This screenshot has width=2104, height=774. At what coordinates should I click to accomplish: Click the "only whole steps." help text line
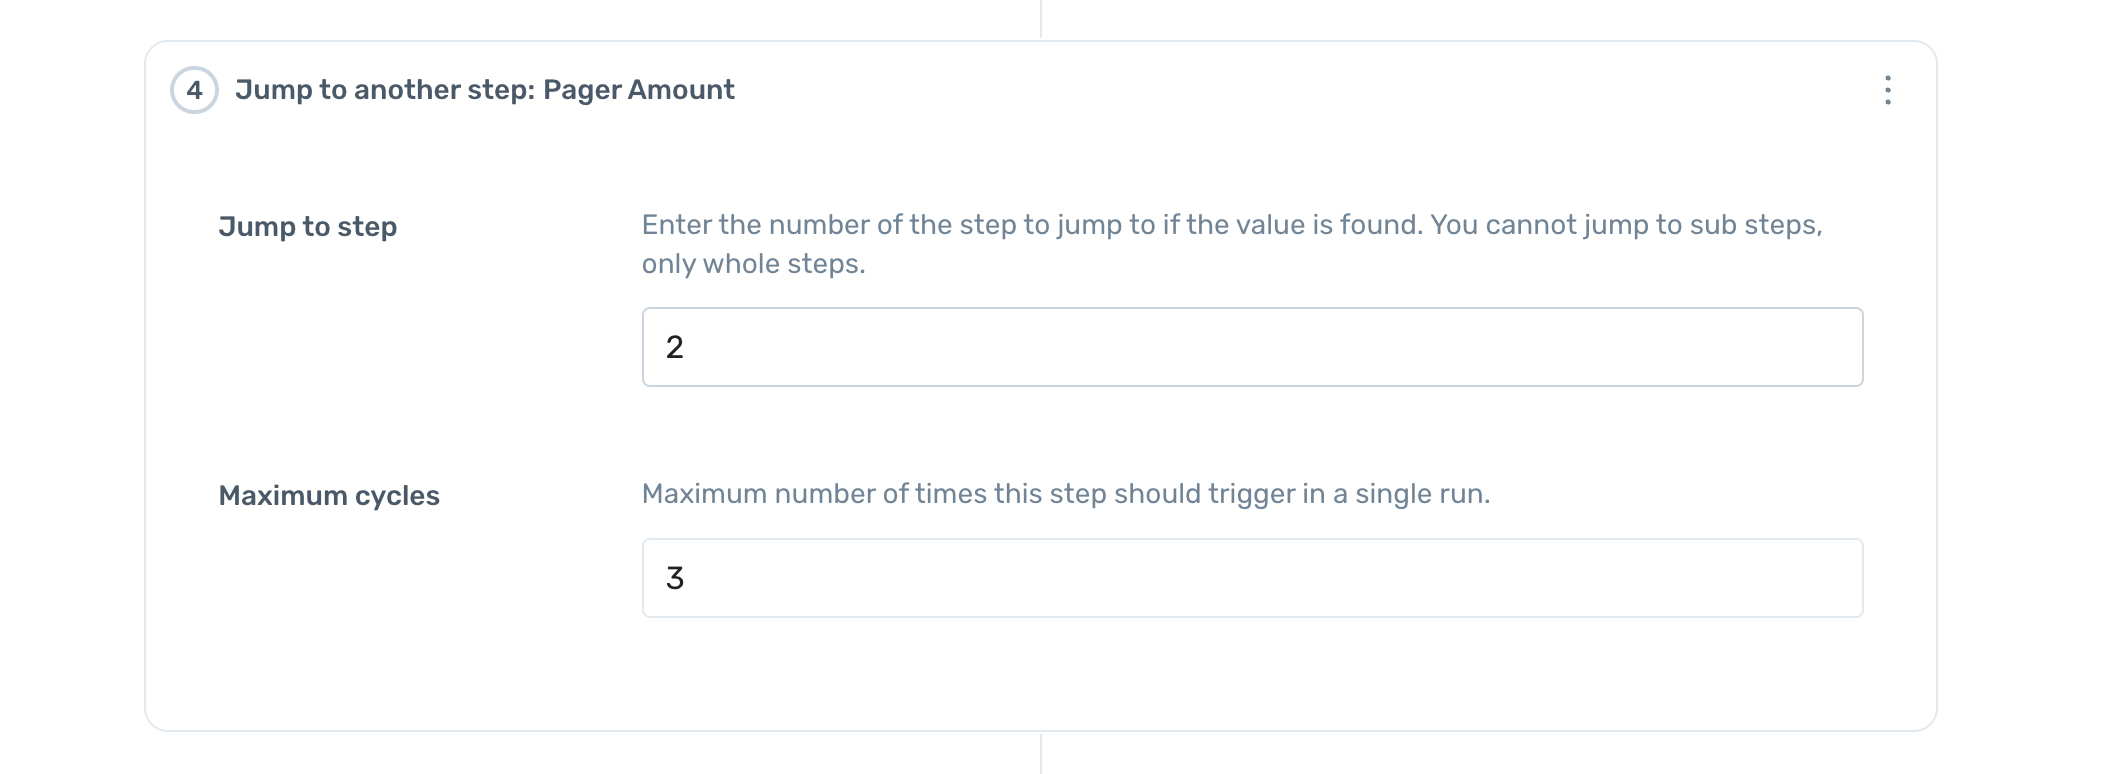coord(753,264)
